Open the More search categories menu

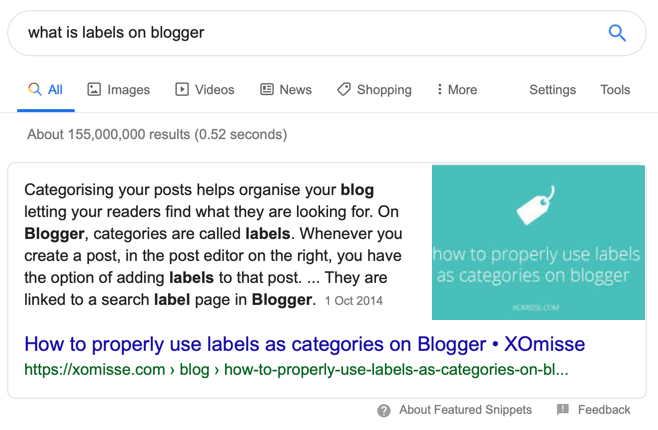coord(457,89)
